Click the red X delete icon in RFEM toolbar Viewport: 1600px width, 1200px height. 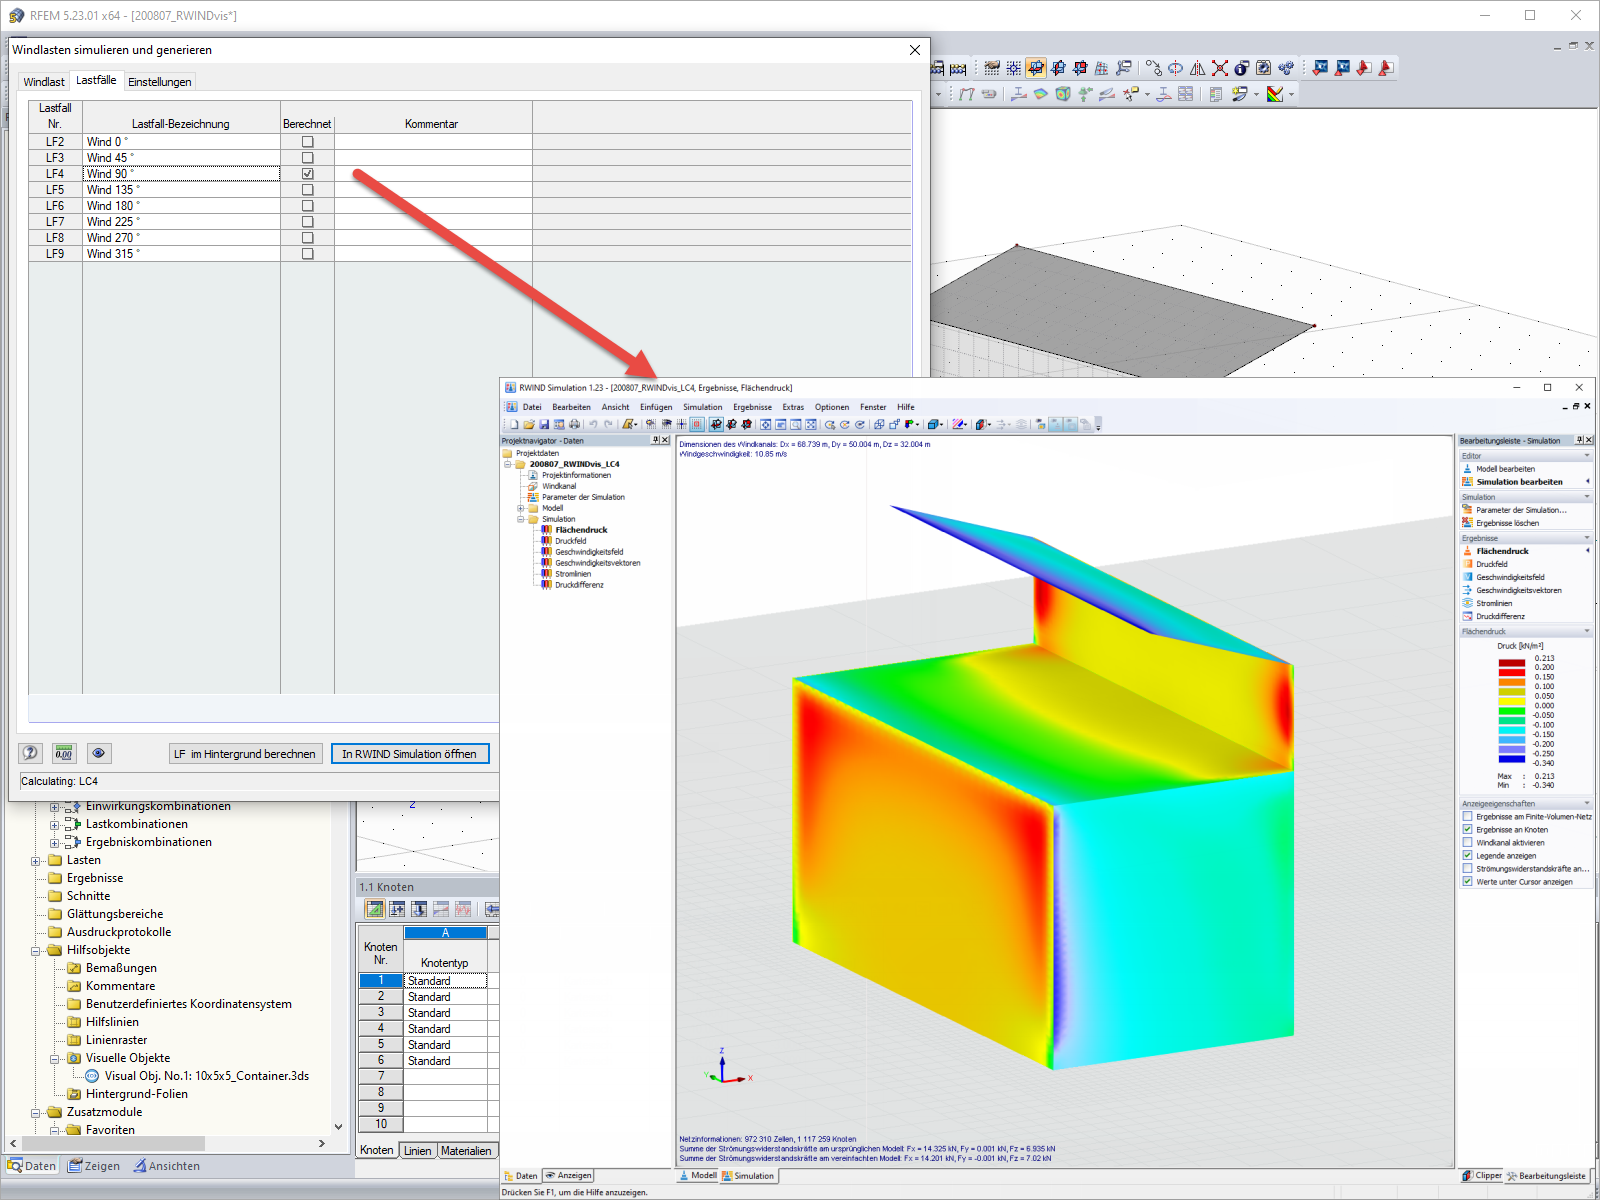1220,68
